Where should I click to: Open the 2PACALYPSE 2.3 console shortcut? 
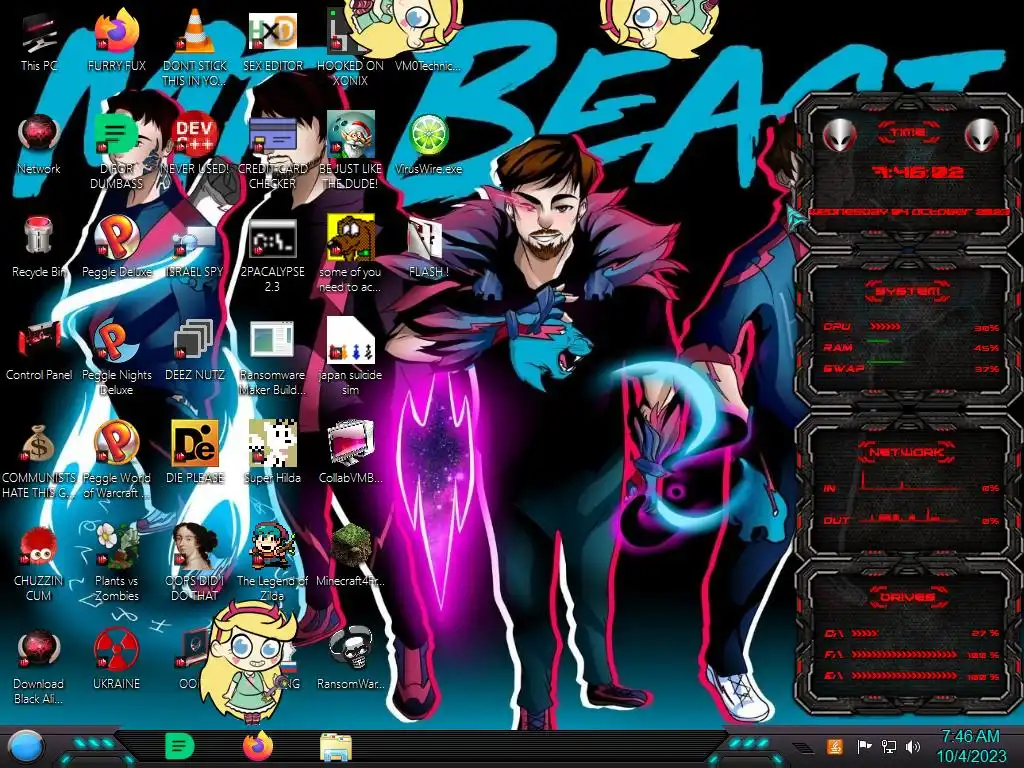pos(272,238)
